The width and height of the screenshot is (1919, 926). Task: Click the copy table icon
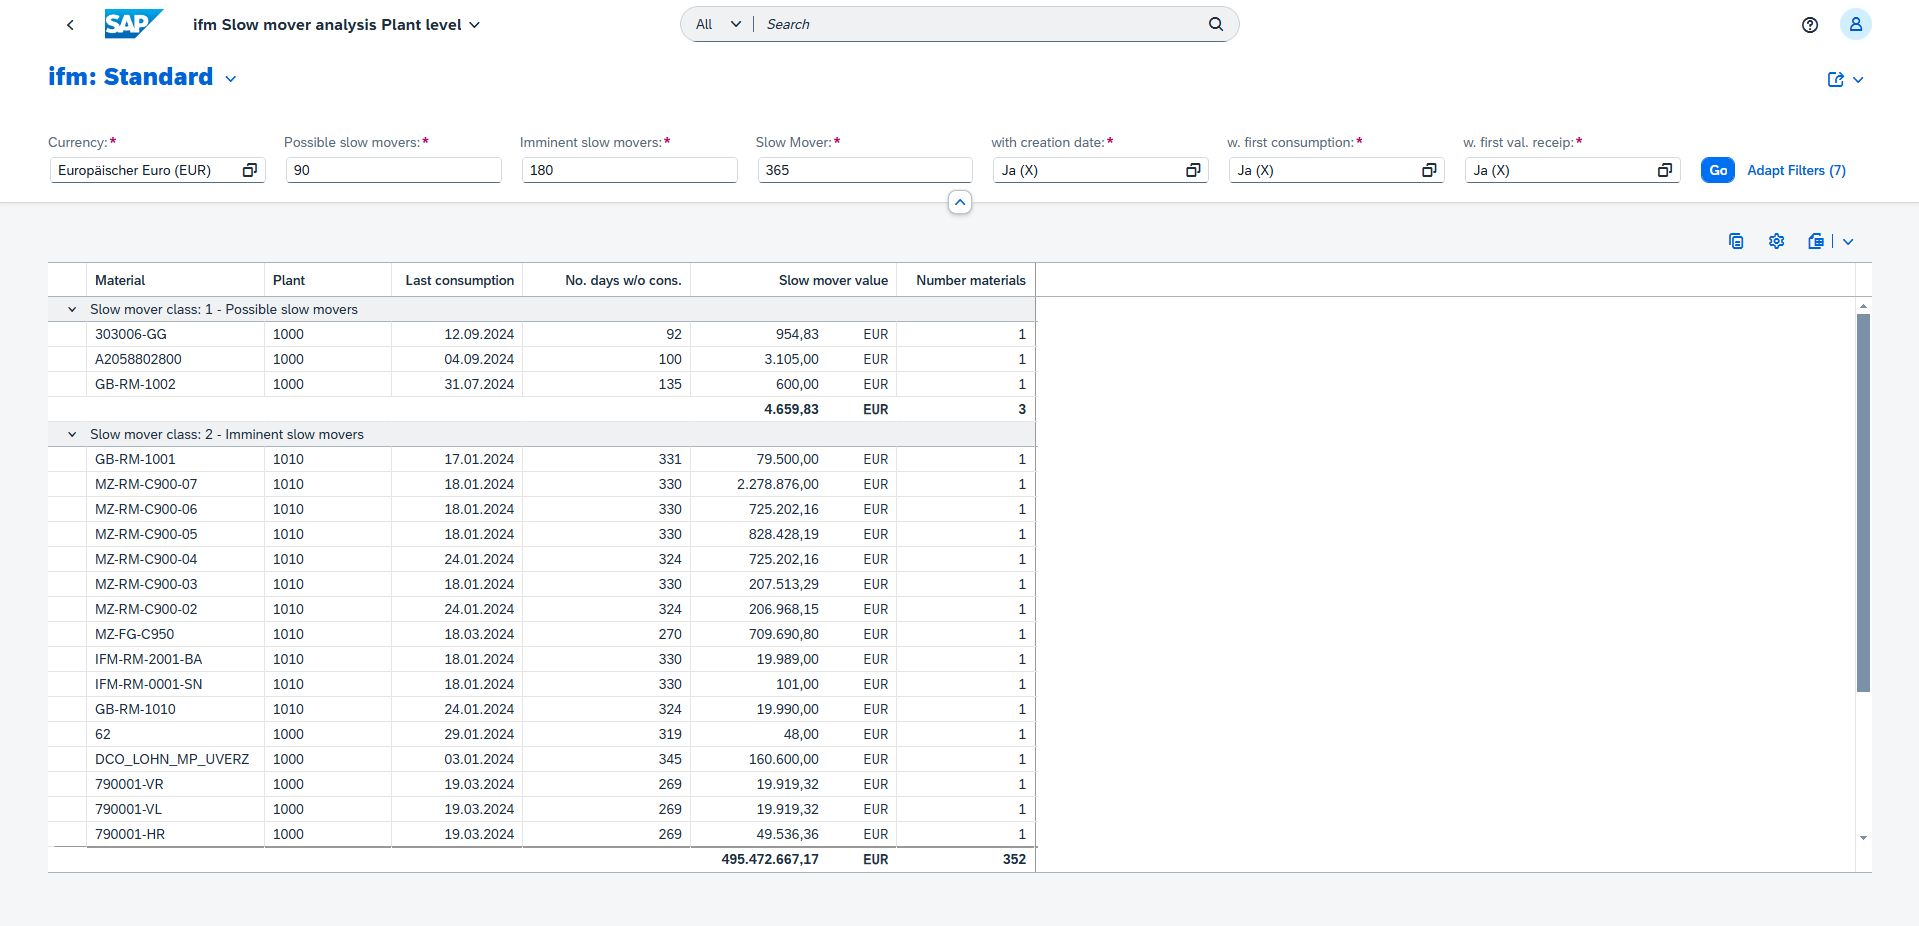1736,241
